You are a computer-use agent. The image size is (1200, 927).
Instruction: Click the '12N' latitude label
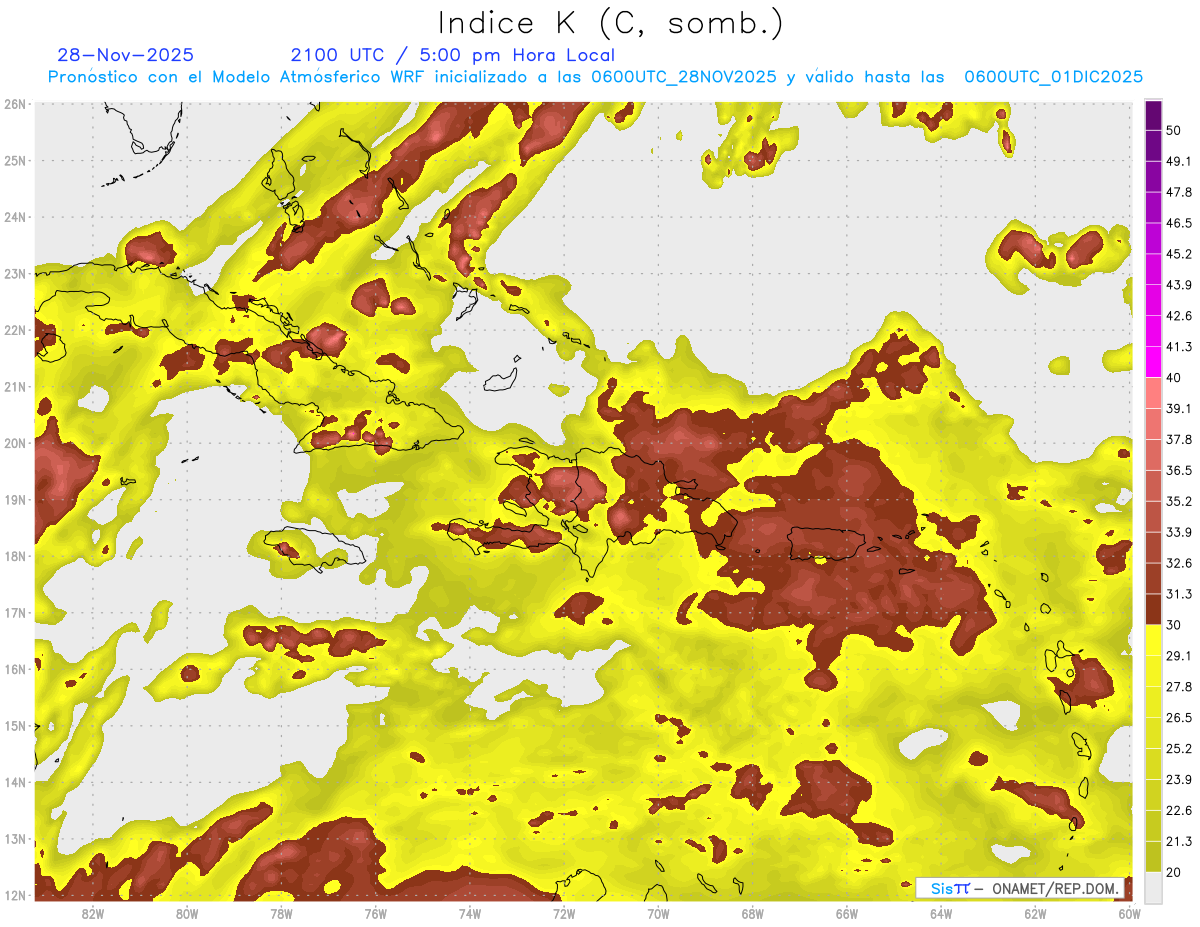point(15,895)
